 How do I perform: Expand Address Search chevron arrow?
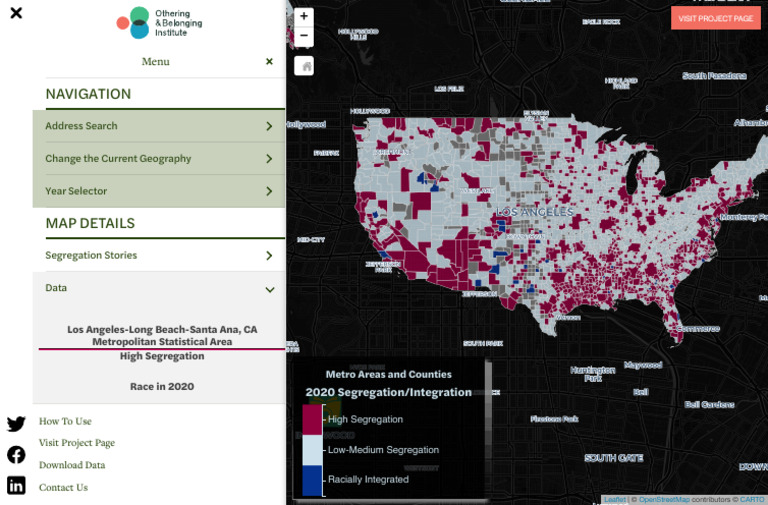[269, 126]
